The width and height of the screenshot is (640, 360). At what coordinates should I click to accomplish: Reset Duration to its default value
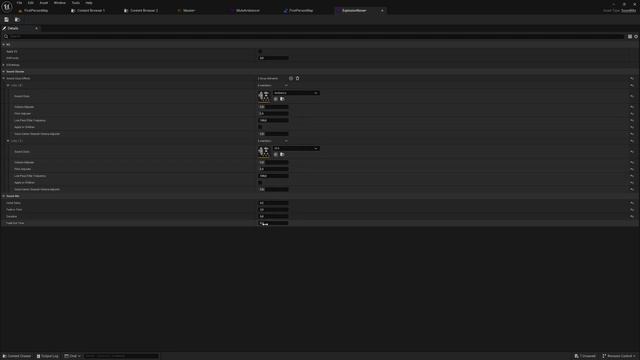tap(631, 216)
